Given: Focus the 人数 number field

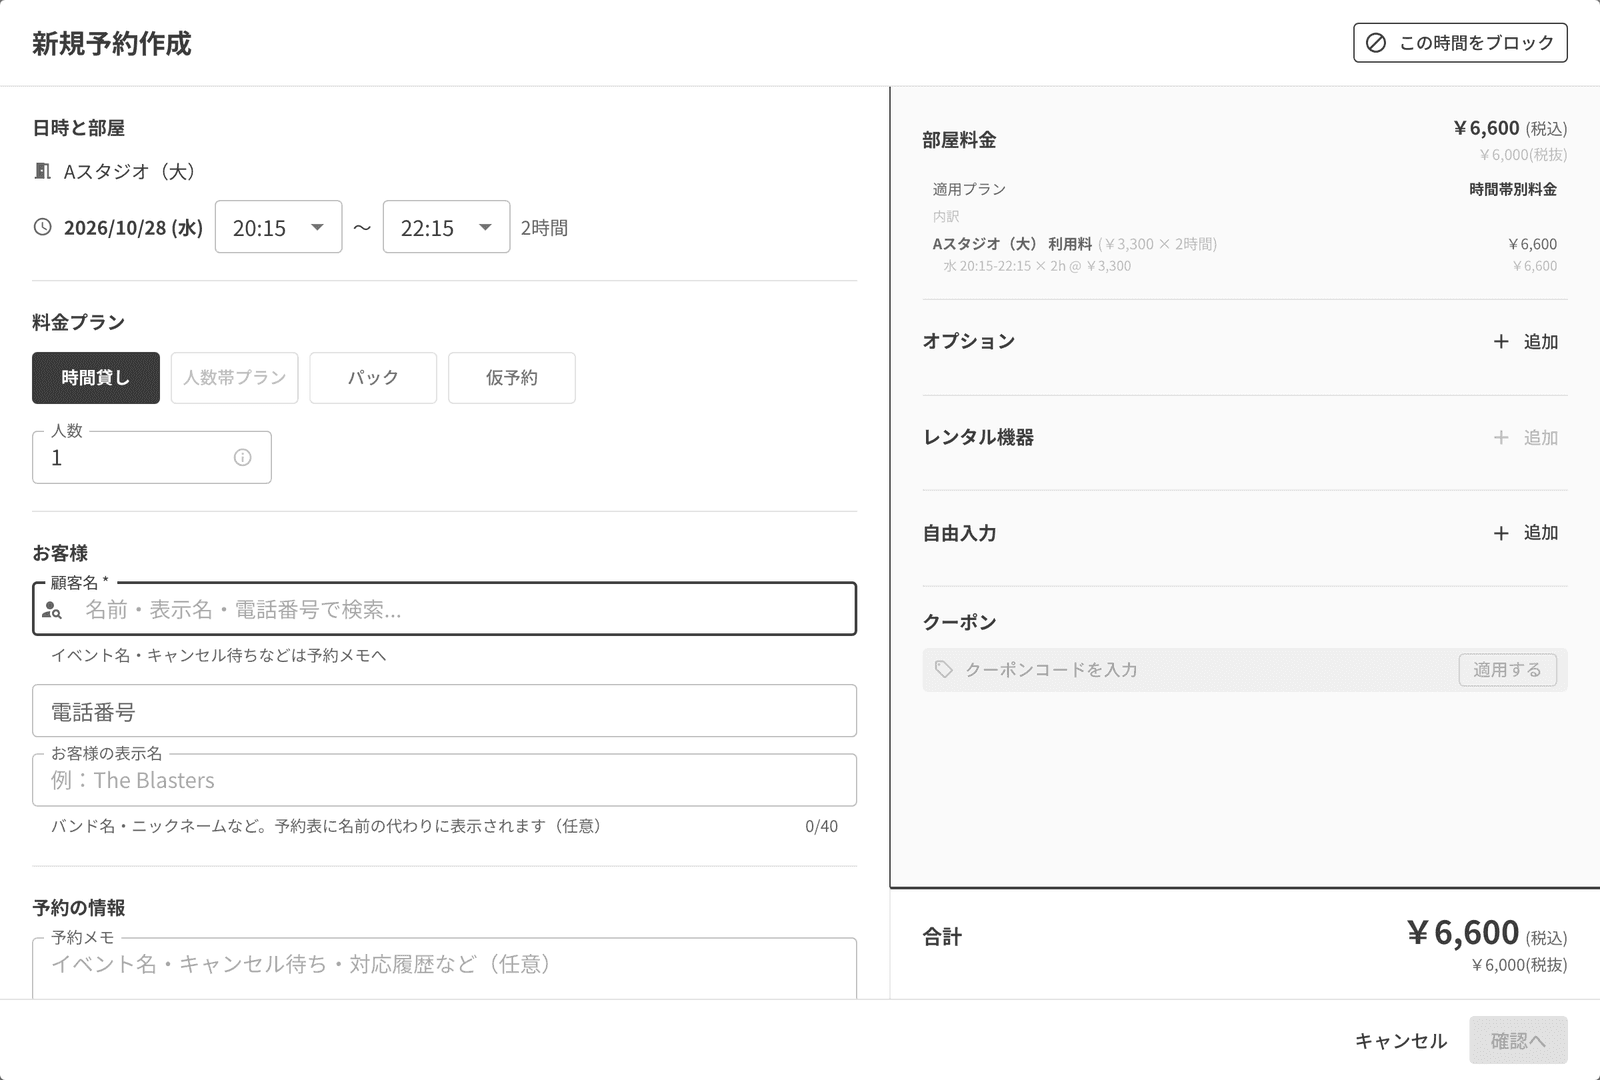Looking at the screenshot, I should click(152, 457).
